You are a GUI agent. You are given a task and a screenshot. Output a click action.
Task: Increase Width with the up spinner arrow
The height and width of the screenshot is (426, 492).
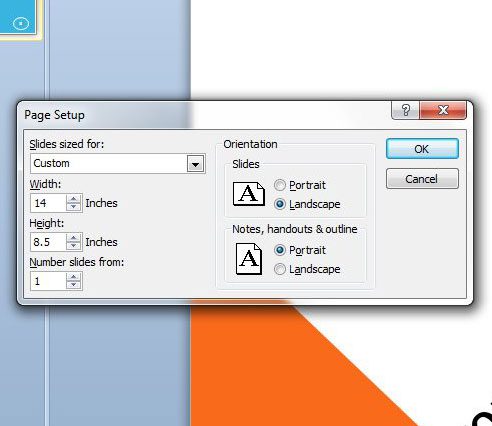74,198
